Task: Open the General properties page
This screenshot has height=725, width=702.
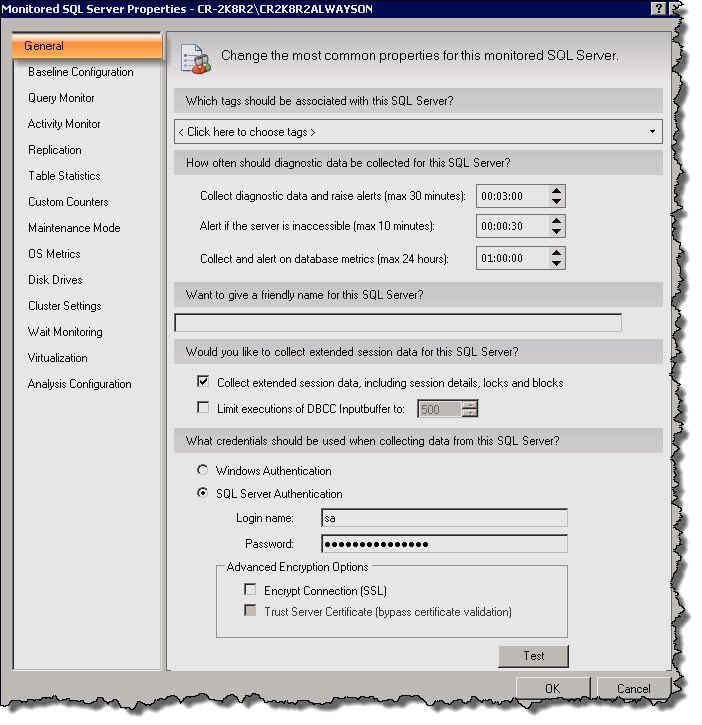Action: [x=87, y=46]
